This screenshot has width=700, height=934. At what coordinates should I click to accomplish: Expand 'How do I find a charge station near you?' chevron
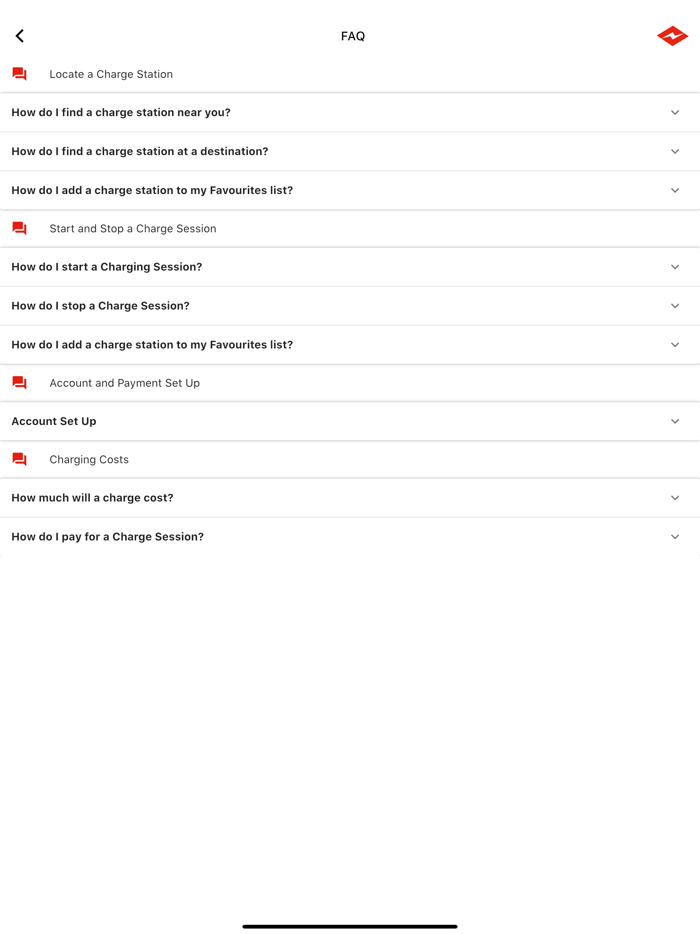[675, 113]
